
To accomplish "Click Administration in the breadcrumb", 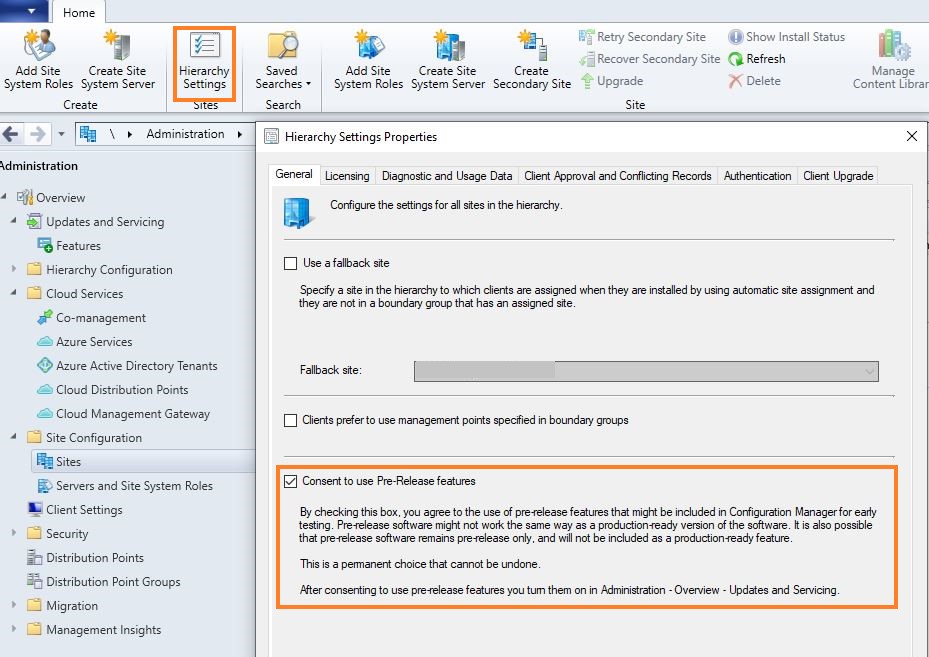I will (185, 134).
